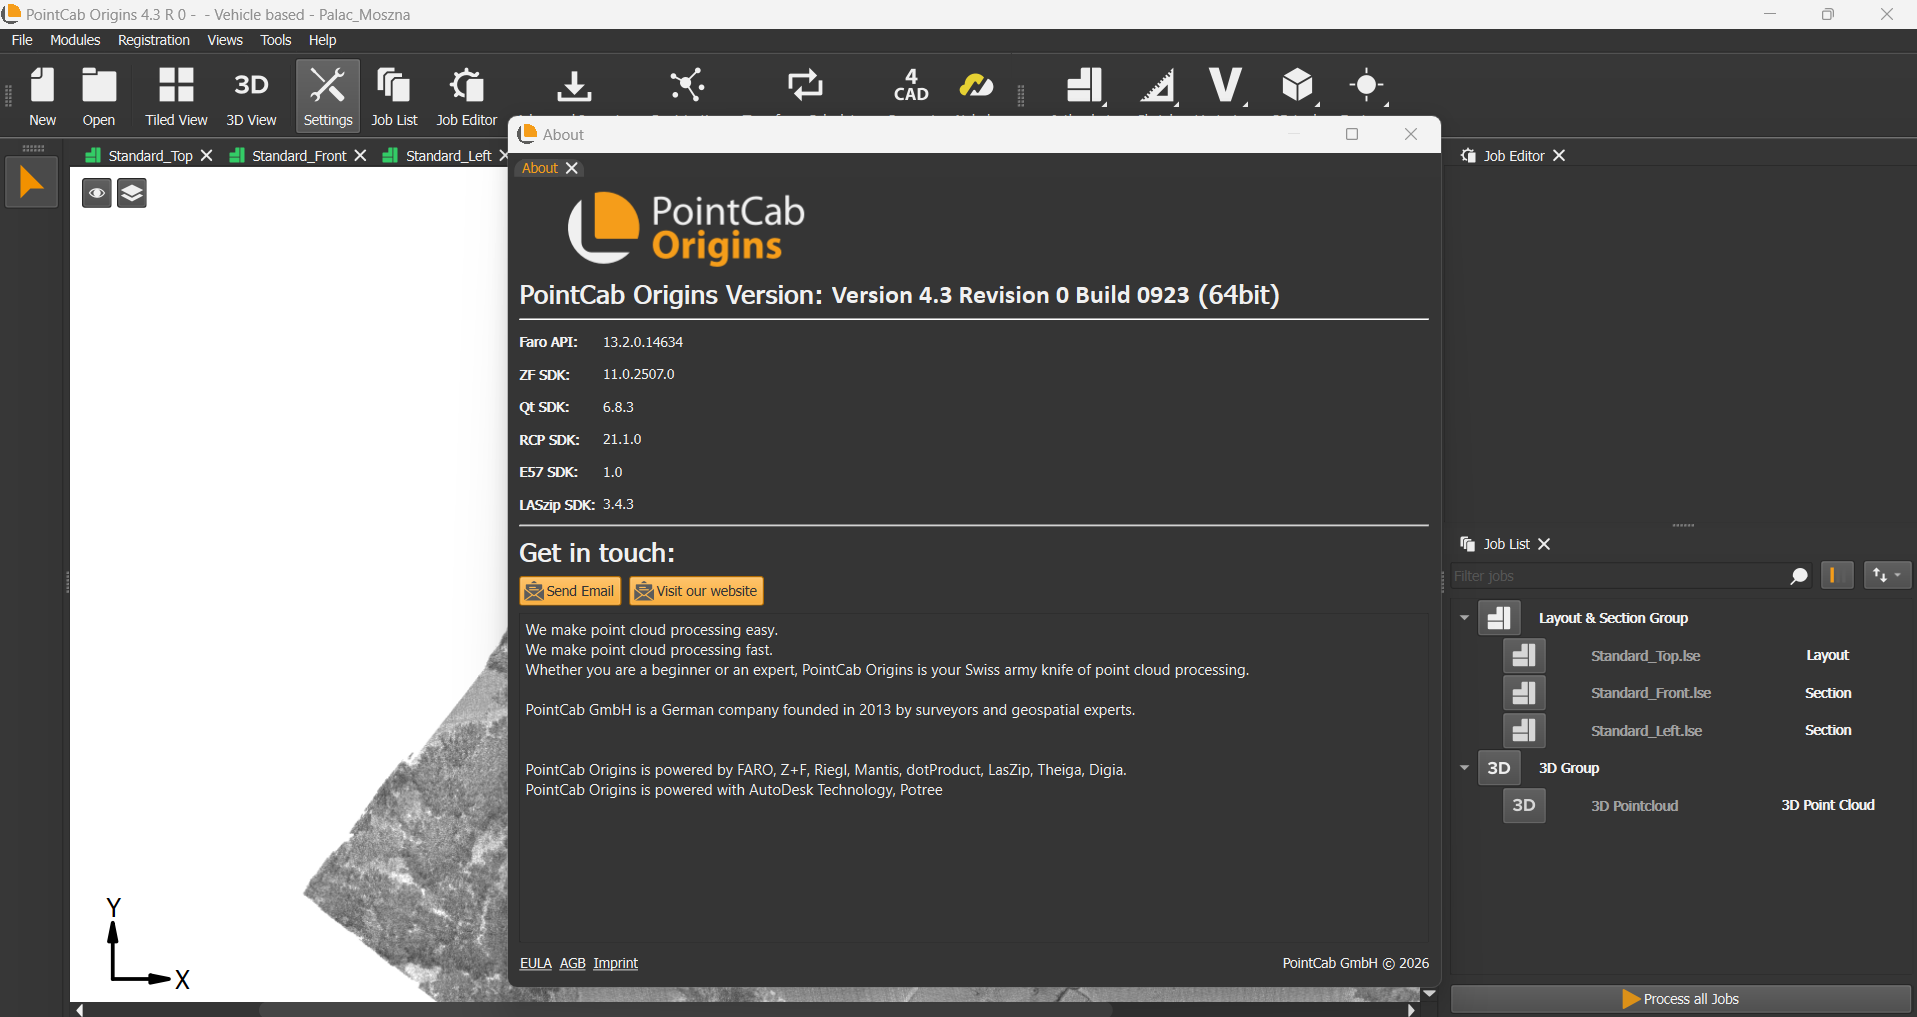Close the Standard_Top tab
This screenshot has width=1917, height=1017.
[207, 156]
